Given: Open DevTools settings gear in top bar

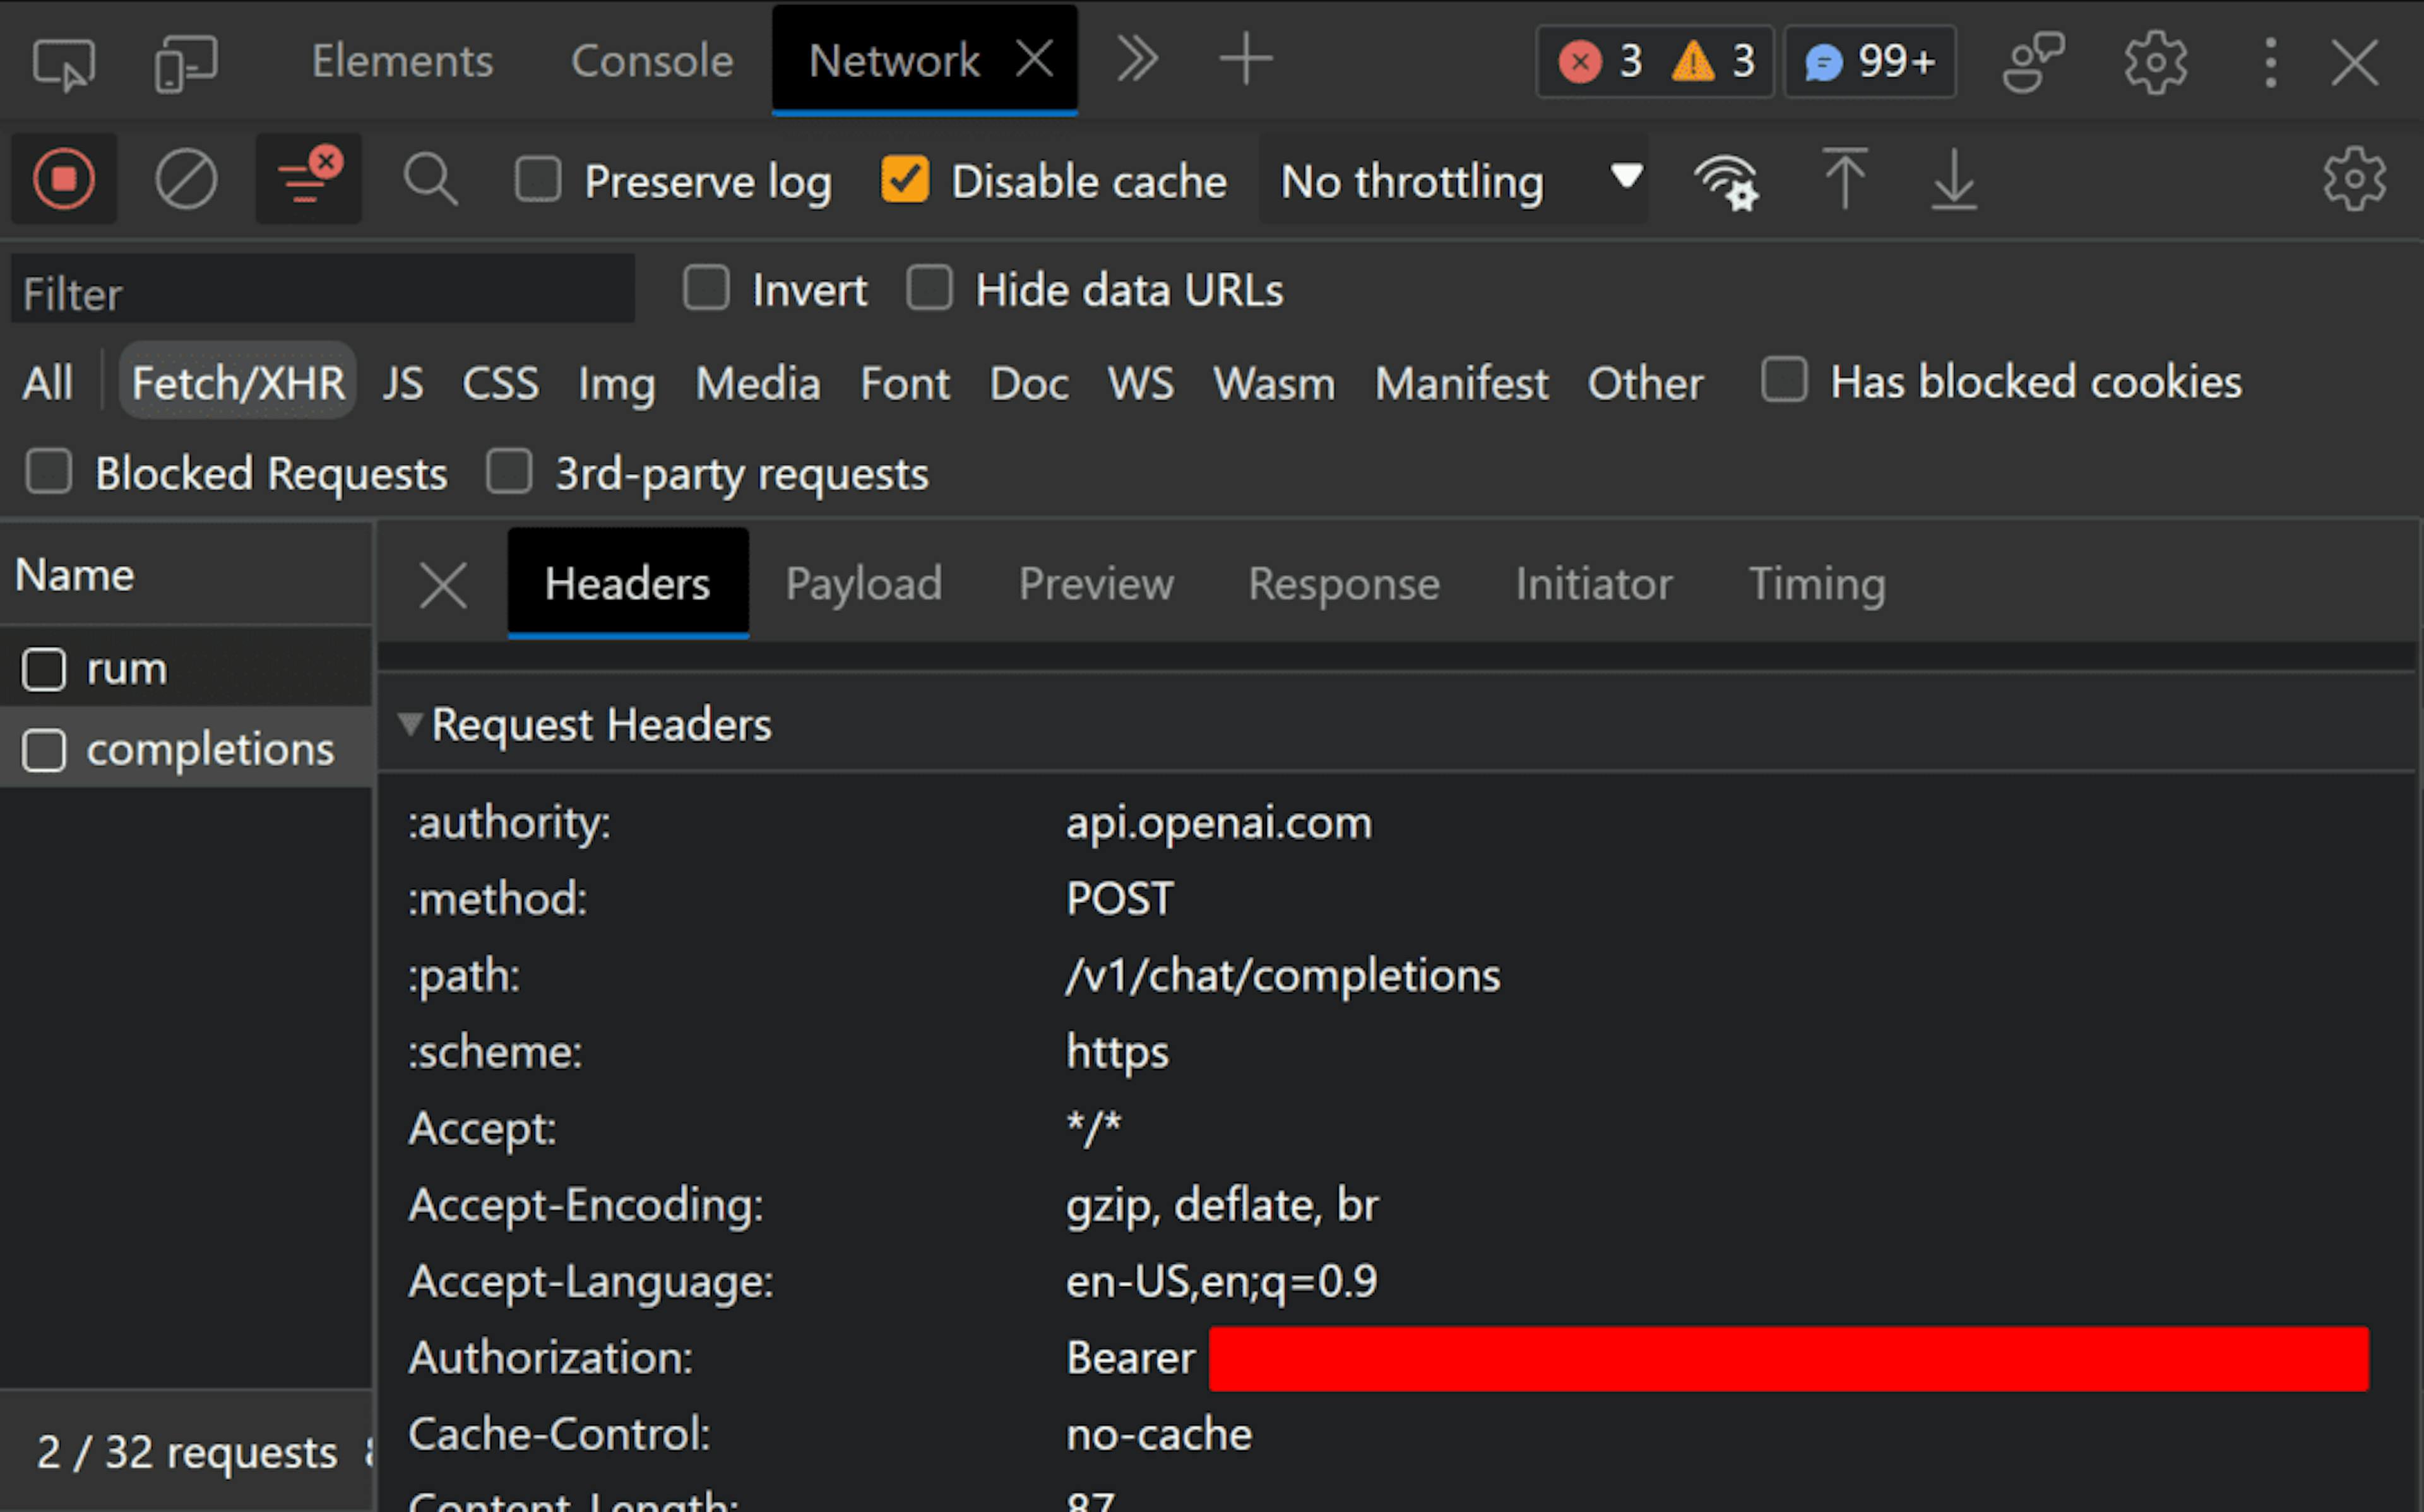Looking at the screenshot, I should (2156, 62).
